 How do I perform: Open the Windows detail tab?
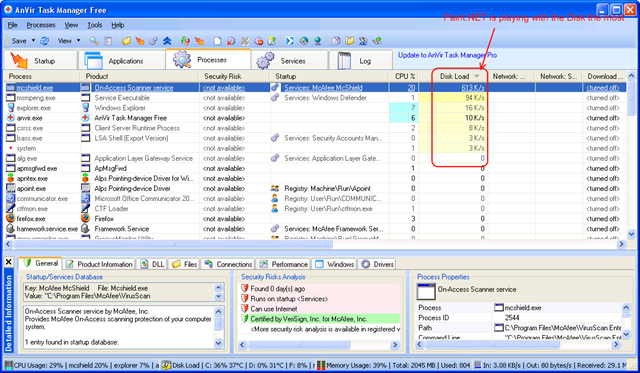pyautogui.click(x=335, y=264)
